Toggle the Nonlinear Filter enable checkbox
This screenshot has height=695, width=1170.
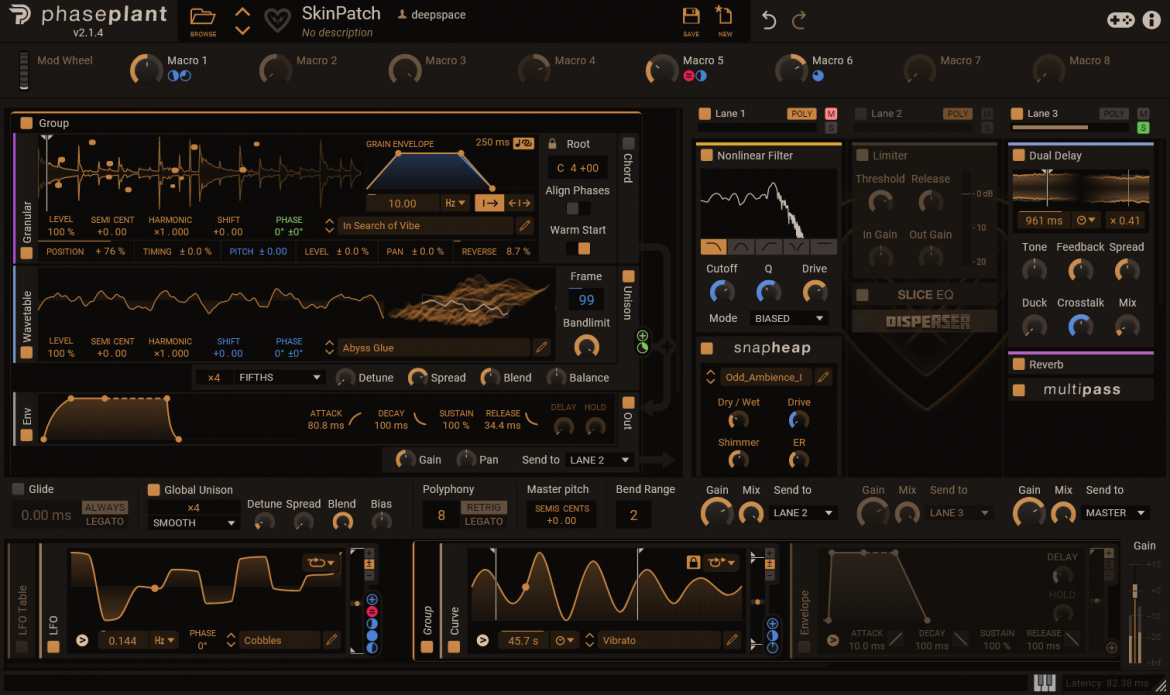point(706,155)
